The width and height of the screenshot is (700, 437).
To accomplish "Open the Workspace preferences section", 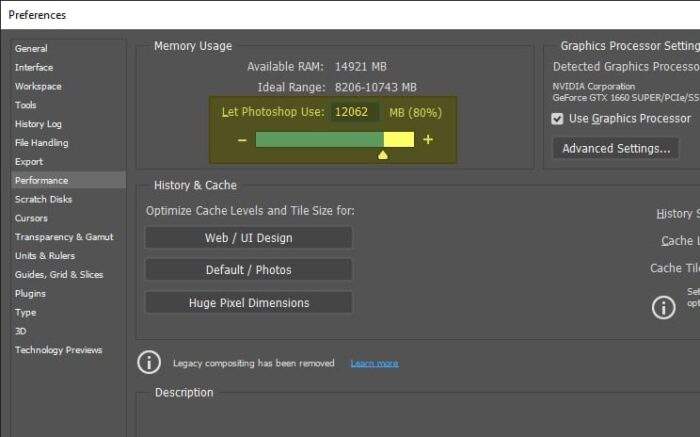I will [x=38, y=86].
